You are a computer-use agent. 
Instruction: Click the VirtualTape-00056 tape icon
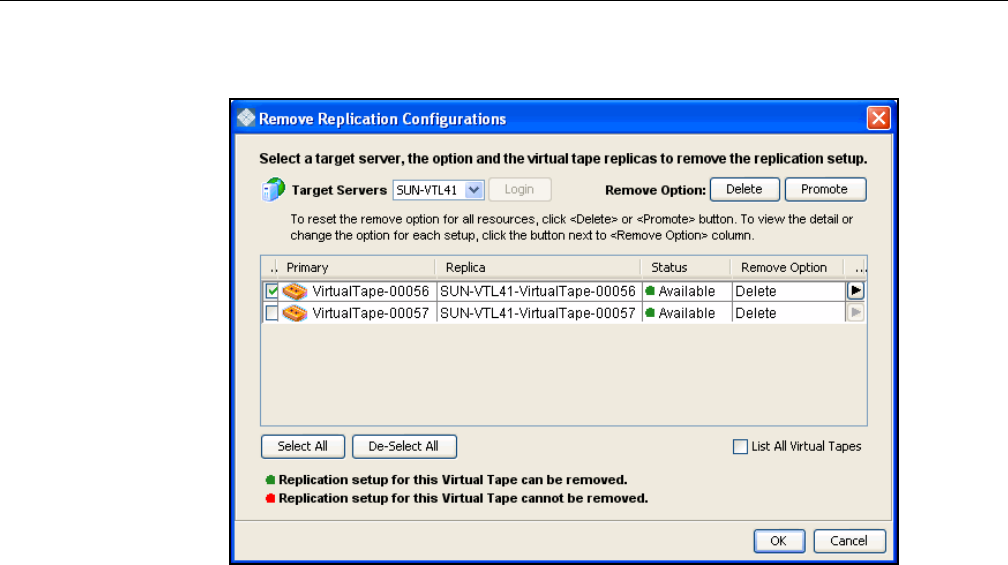pos(295,291)
